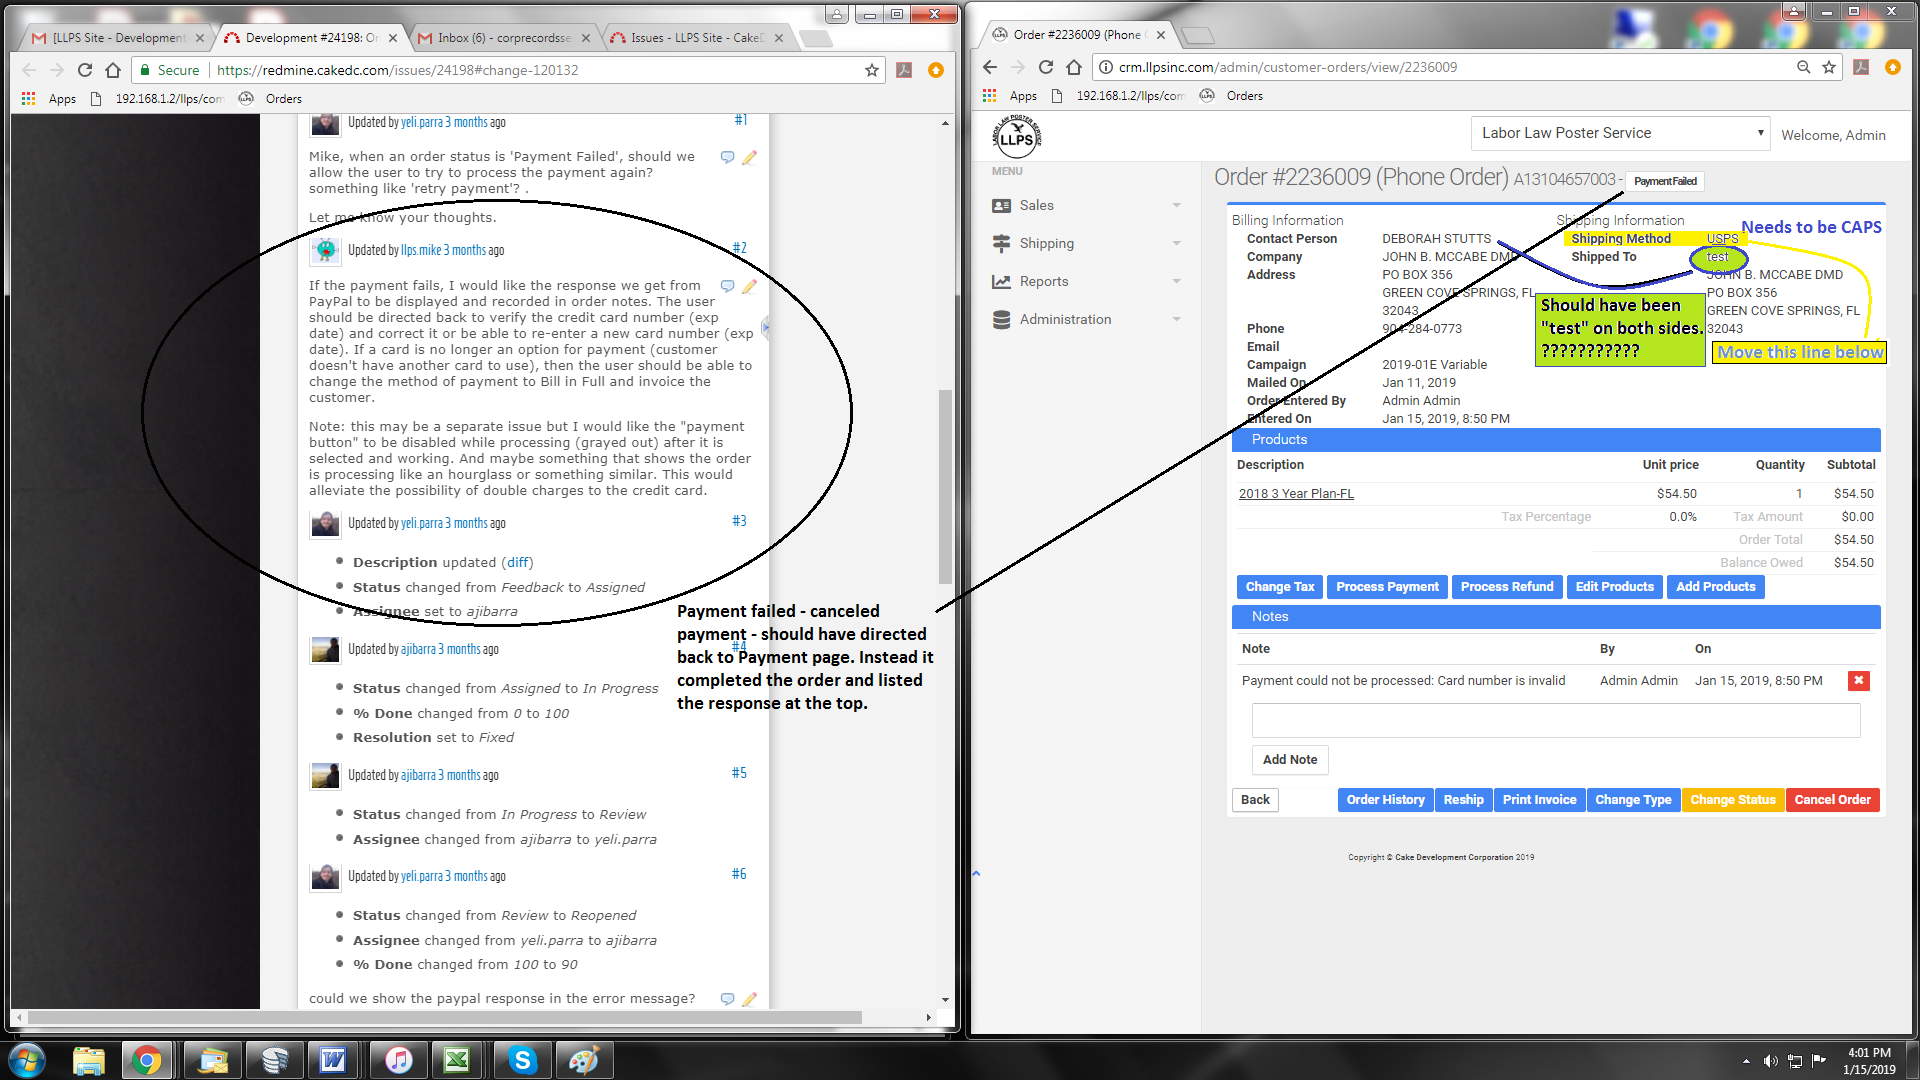Click the Redmine page vertical scrollbar thumb
This screenshot has width=1920, height=1080.
[945, 485]
